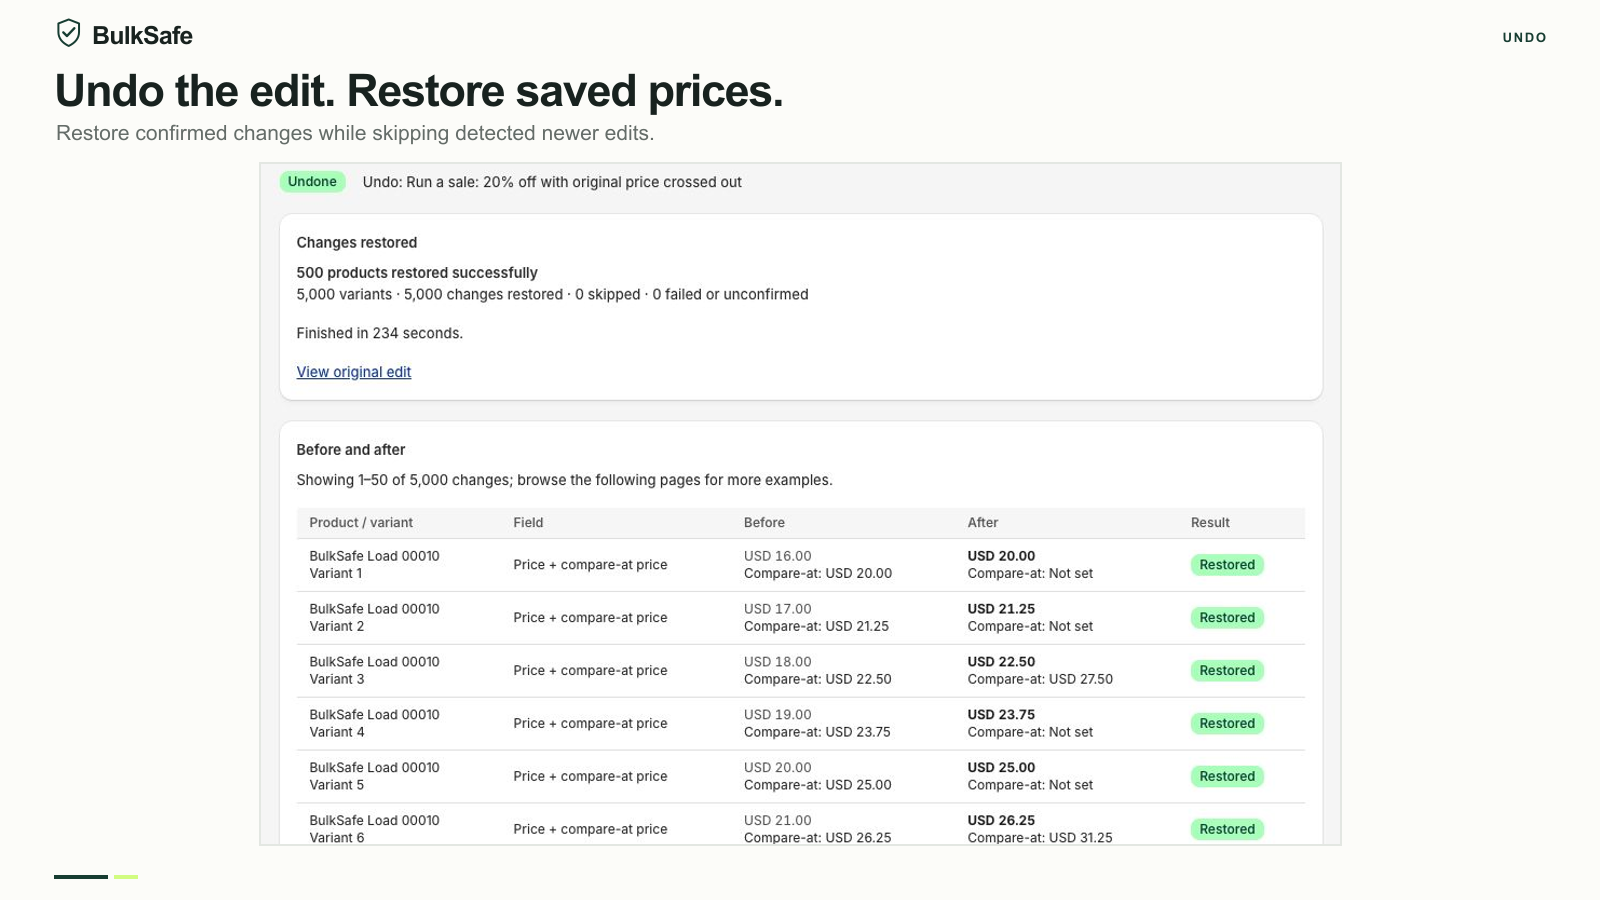Viewport: 1600px width, 900px height.
Task: Click the 500 products restored successfully text
Action: point(417,273)
